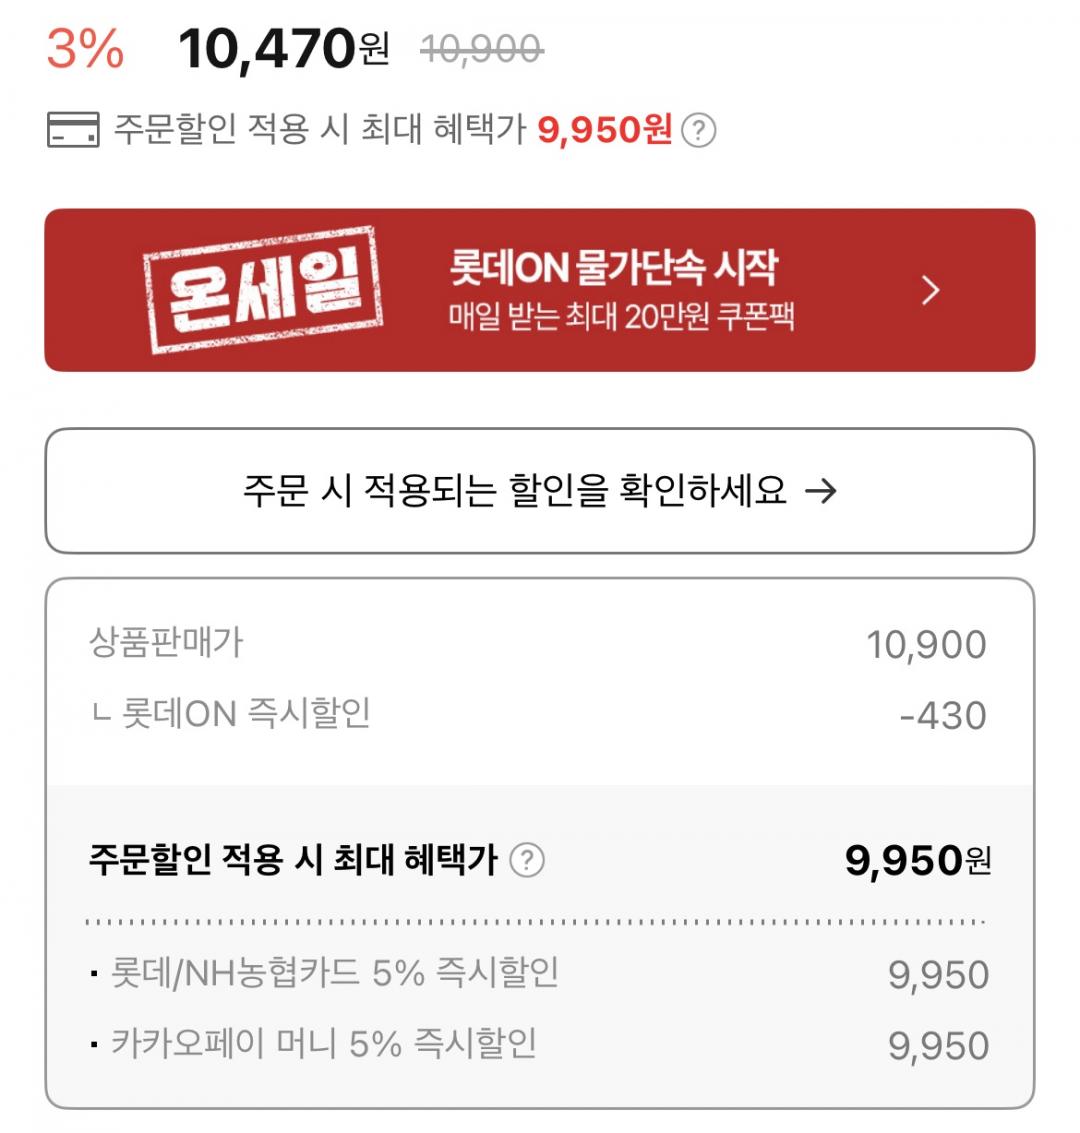Click the arrow in the discount check button
Image resolution: width=1080 pixels, height=1133 pixels.
coord(820,491)
